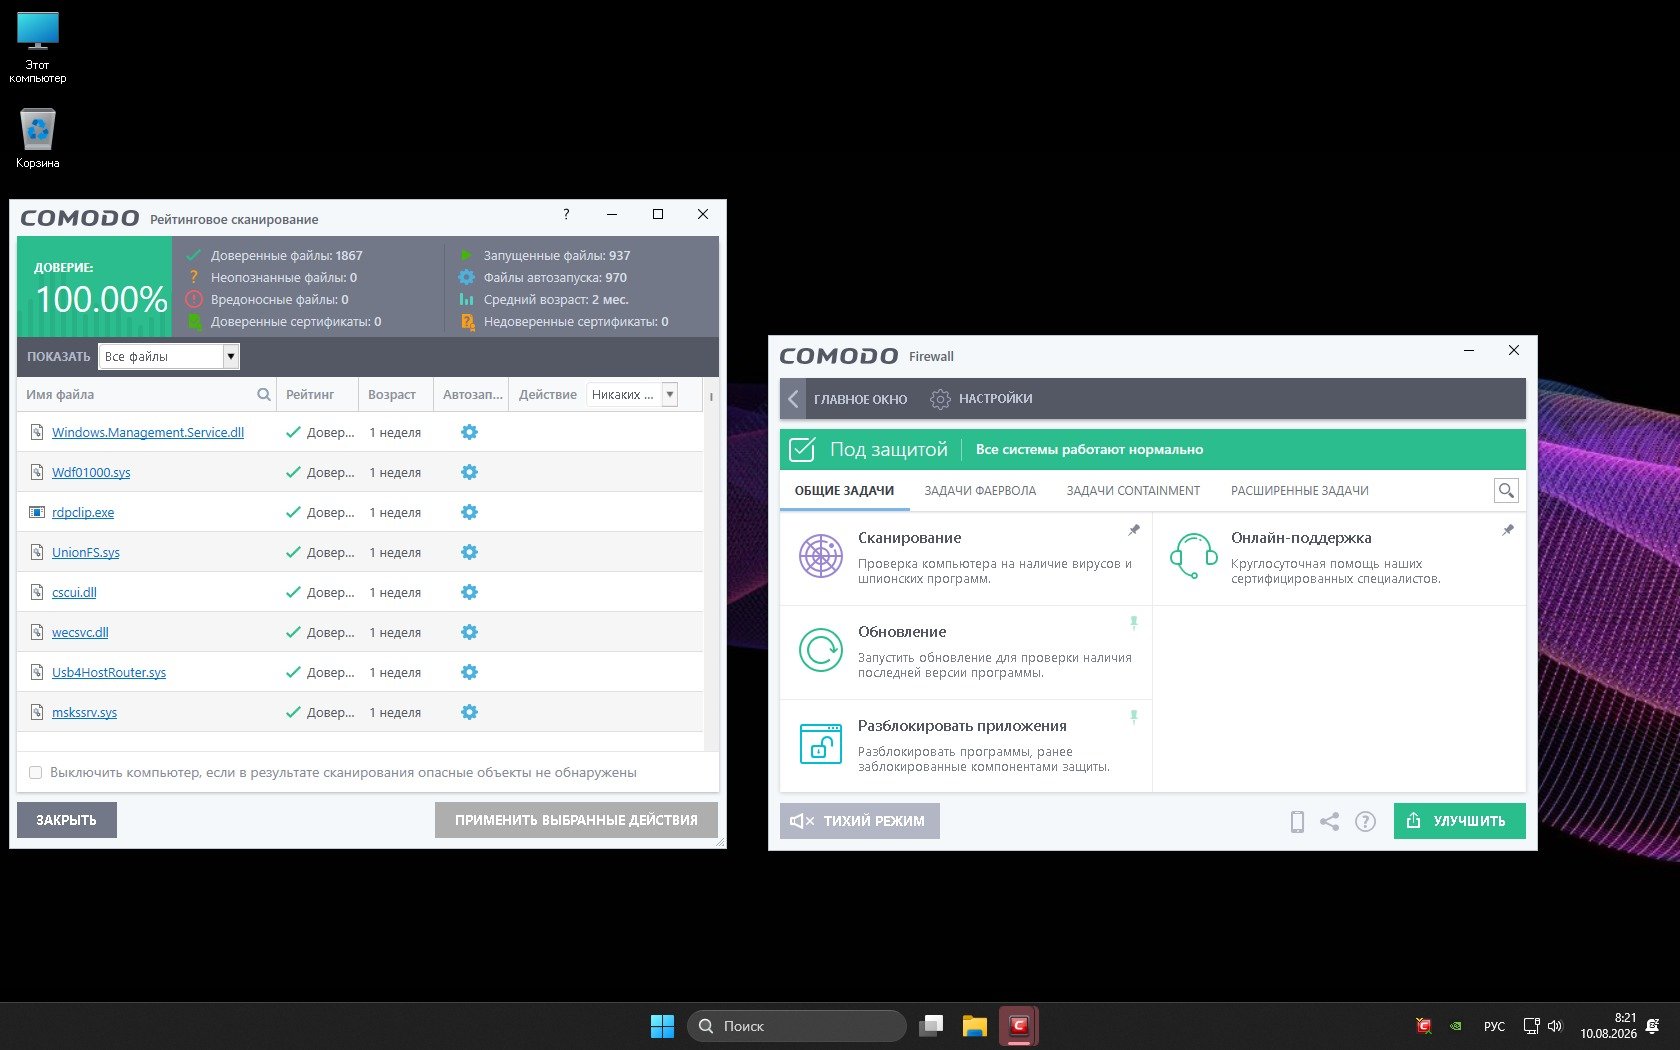1680x1050 pixels.
Task: Click ГЛАВНОЕ ОКНО in the Firewall toolbar
Action: click(x=860, y=399)
